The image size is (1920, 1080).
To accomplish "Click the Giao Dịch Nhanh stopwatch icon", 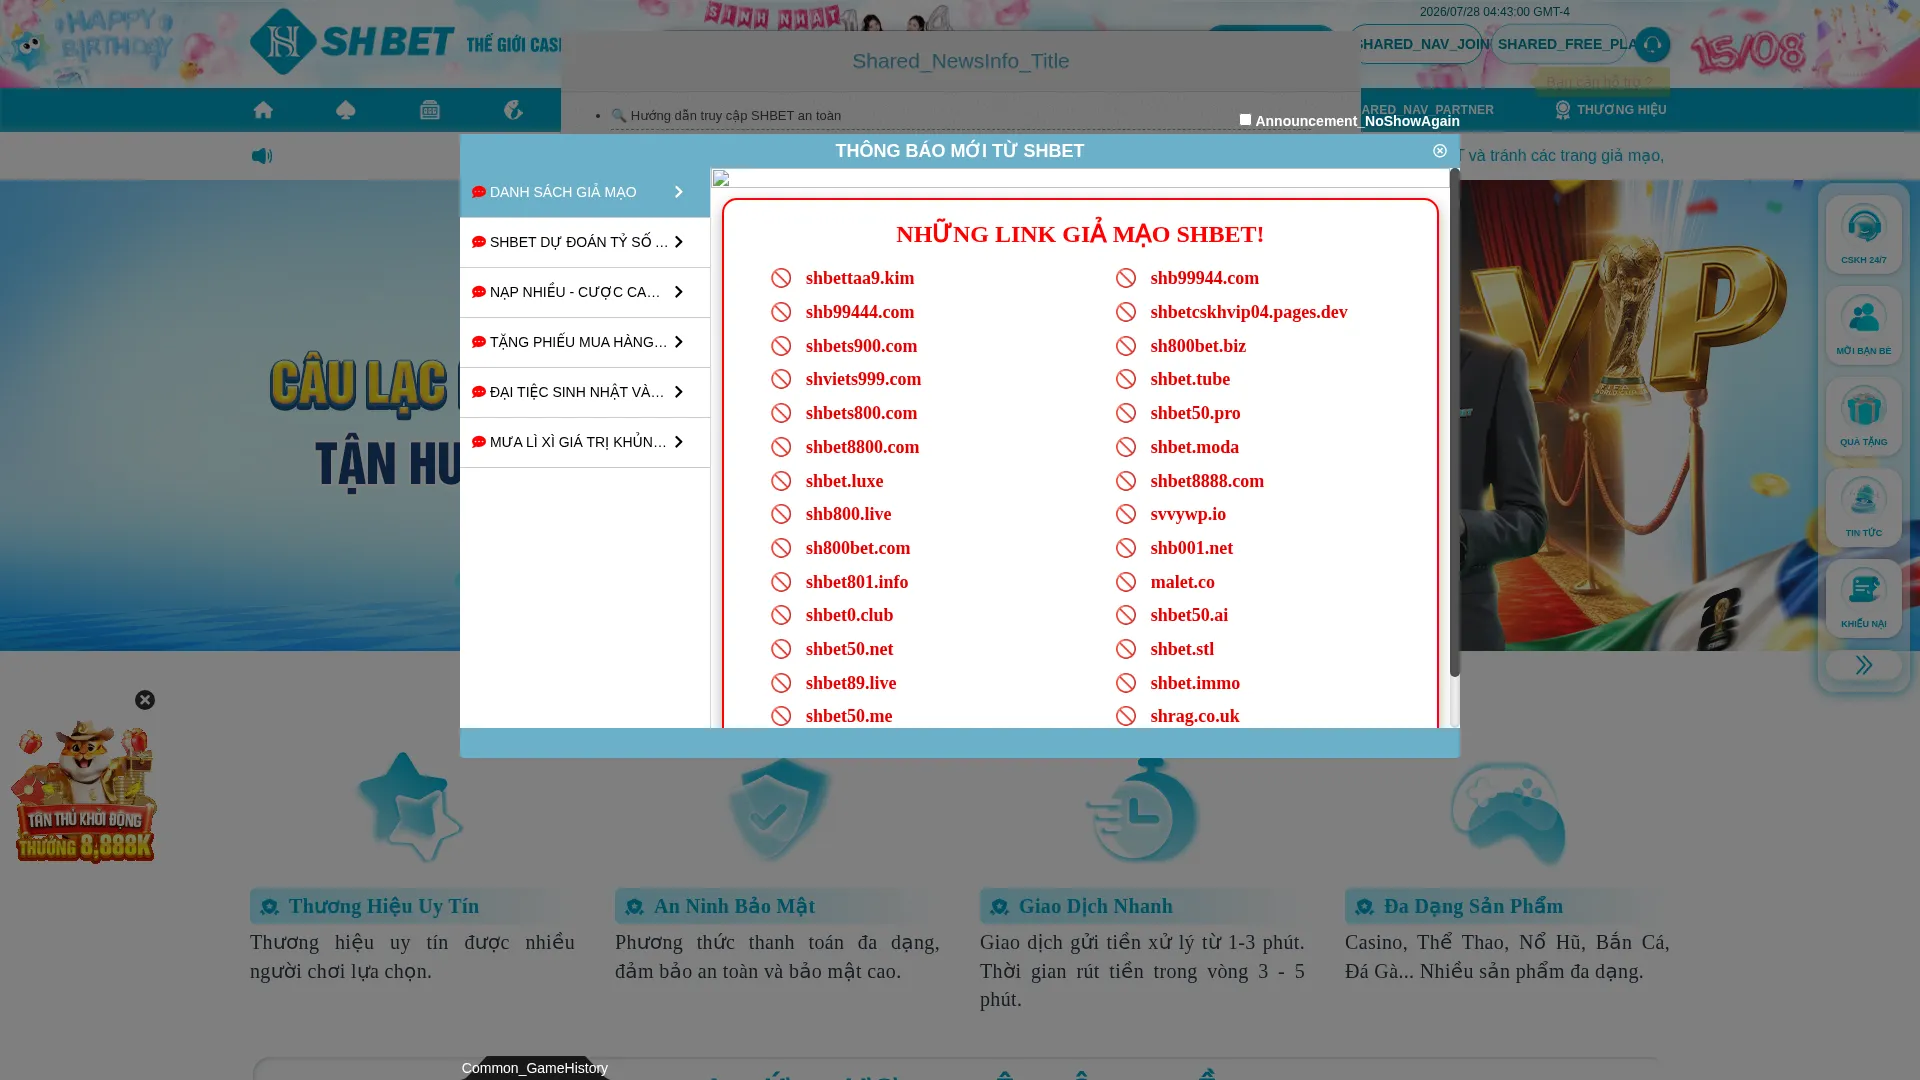I will click(1142, 810).
